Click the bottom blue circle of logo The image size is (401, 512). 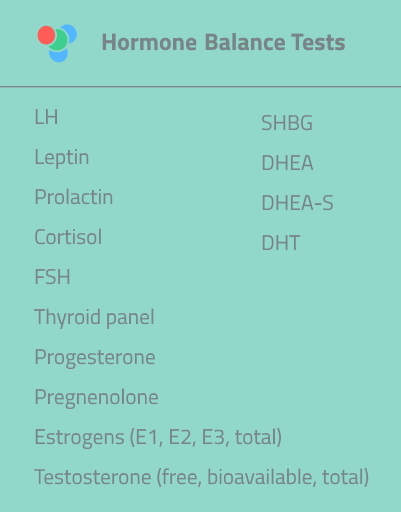coord(59,55)
